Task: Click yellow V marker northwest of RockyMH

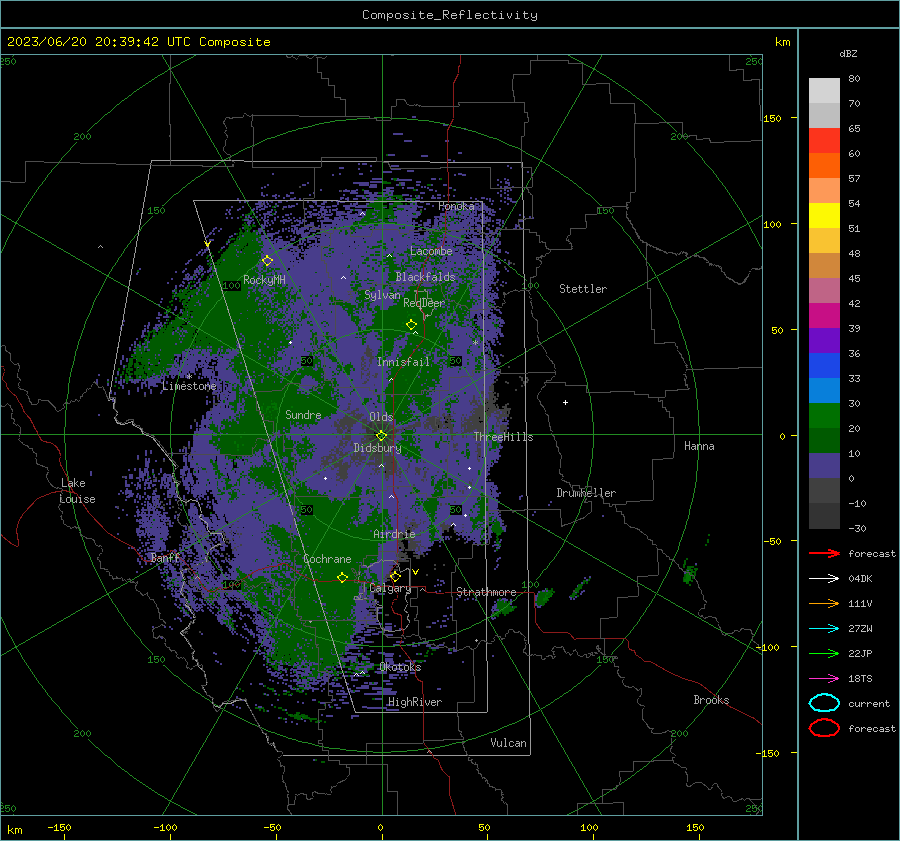Action: pyautogui.click(x=208, y=245)
